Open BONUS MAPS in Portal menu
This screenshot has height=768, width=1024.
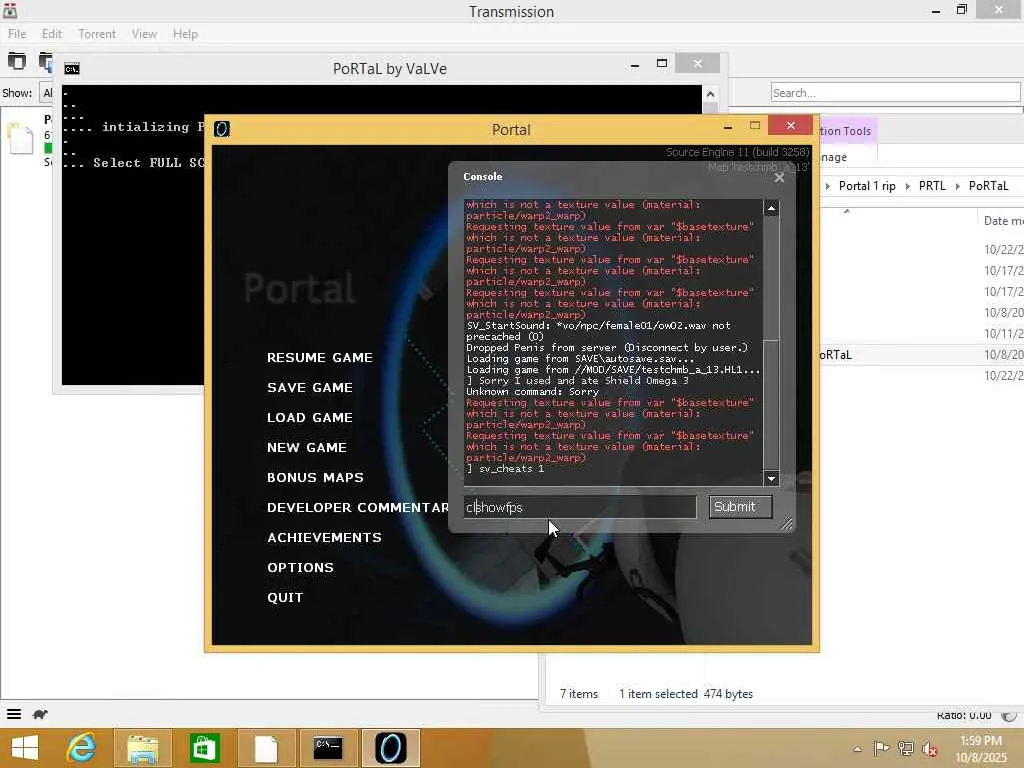[315, 478]
